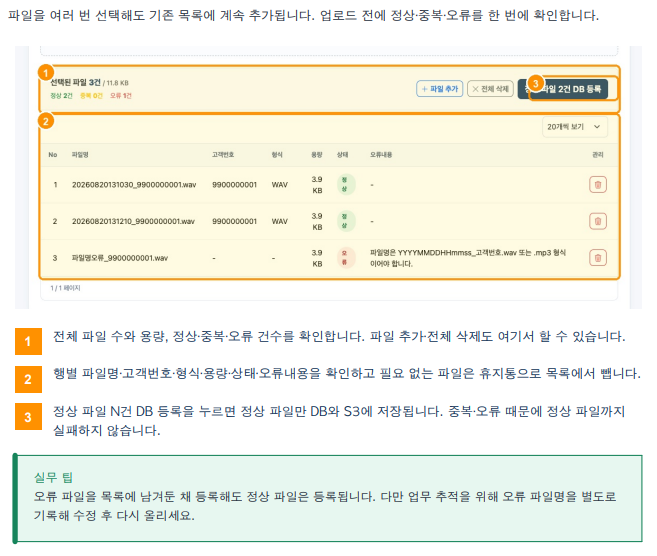Screen dimensions: 657x556
Task: Click orange callout badge number 2
Action: (46, 122)
